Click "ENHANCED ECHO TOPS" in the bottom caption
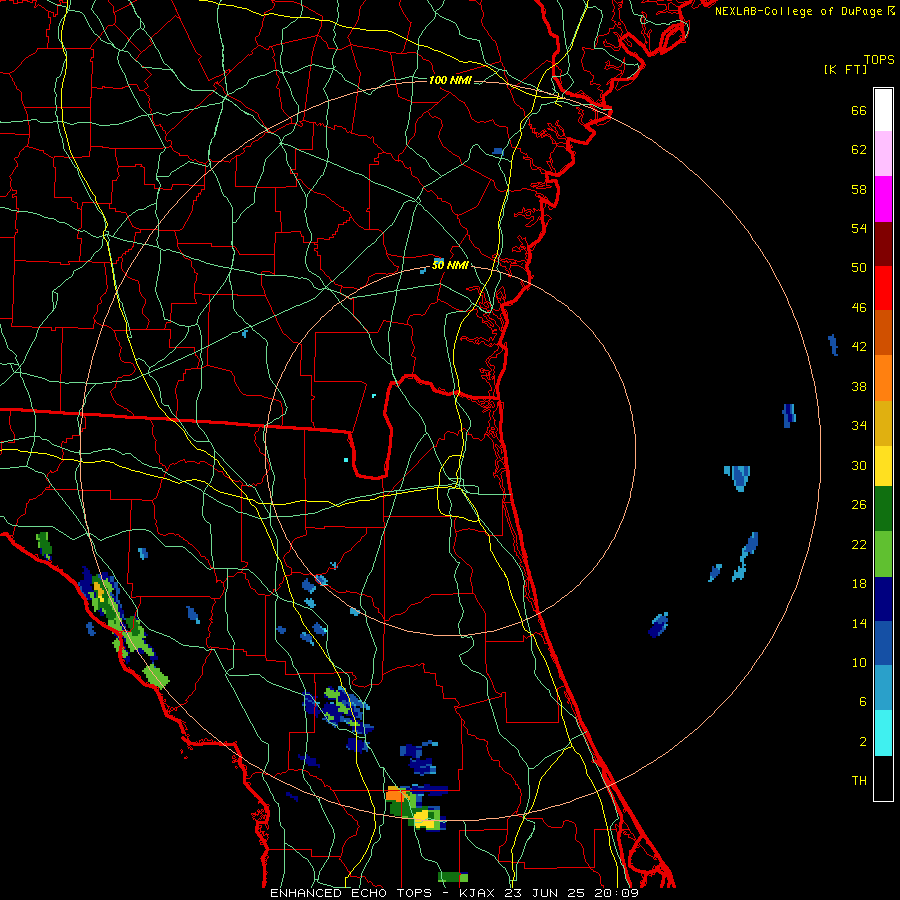Screen dimensions: 900x900 351,893
